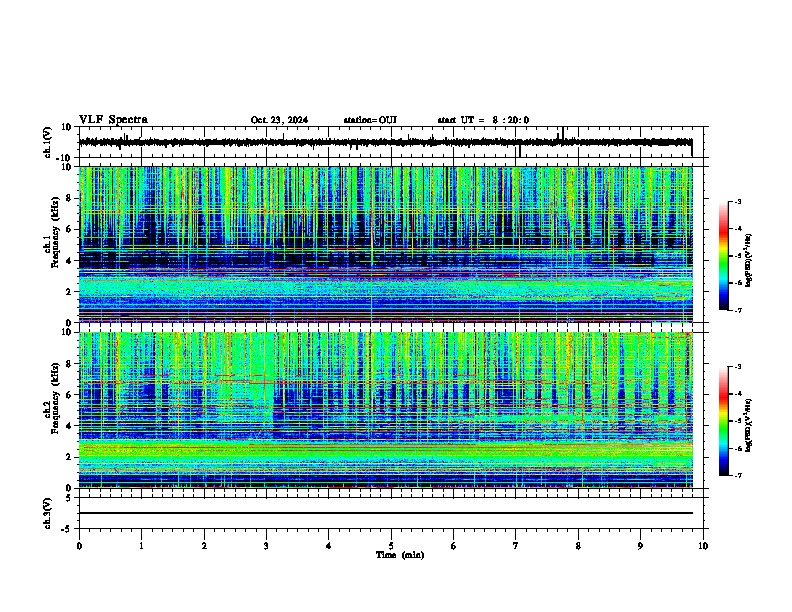792x612 pixels.
Task: Click time-axis tick label "5"
Action: 391,546
